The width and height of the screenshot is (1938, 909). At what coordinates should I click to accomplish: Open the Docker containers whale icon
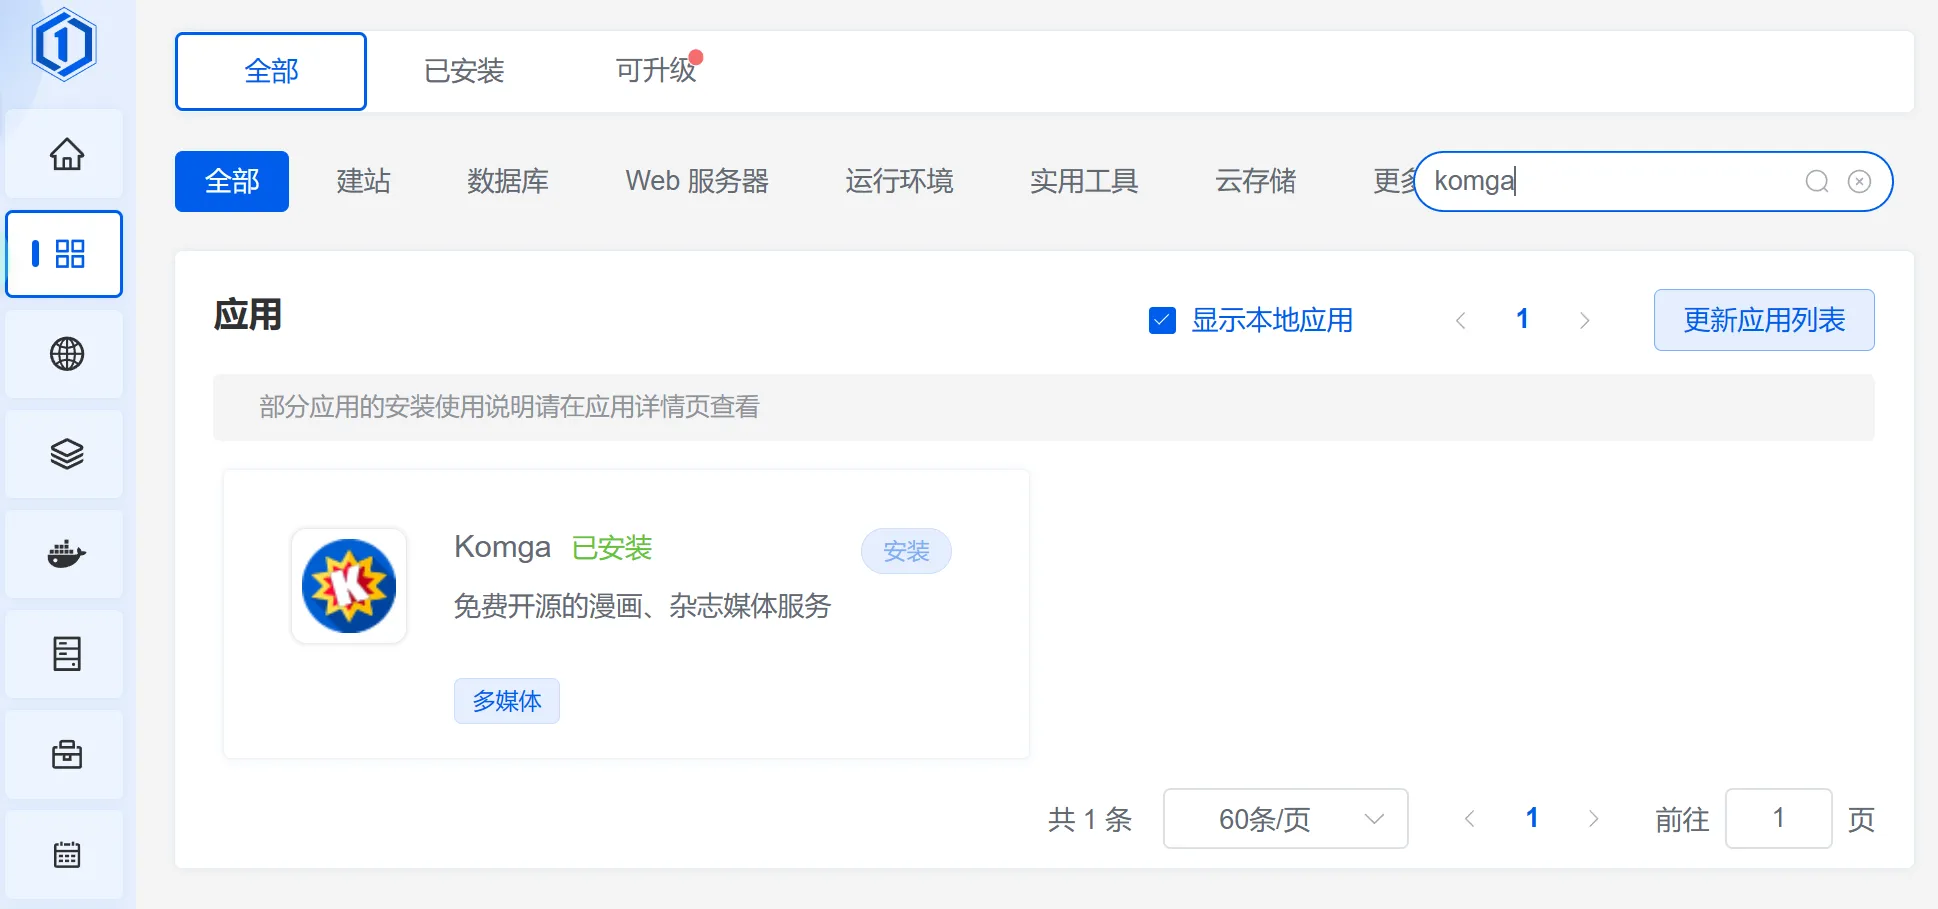tap(66, 554)
